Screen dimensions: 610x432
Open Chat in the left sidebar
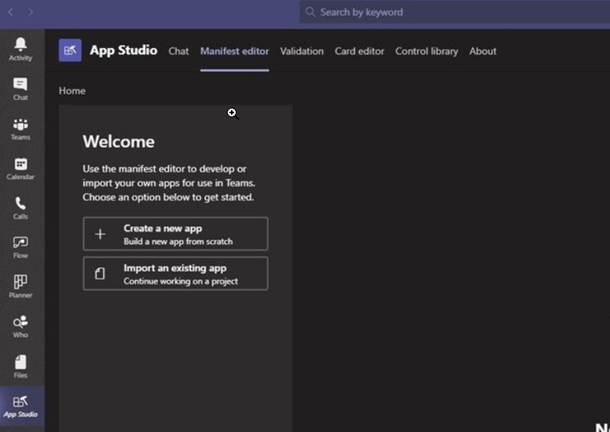tap(21, 89)
